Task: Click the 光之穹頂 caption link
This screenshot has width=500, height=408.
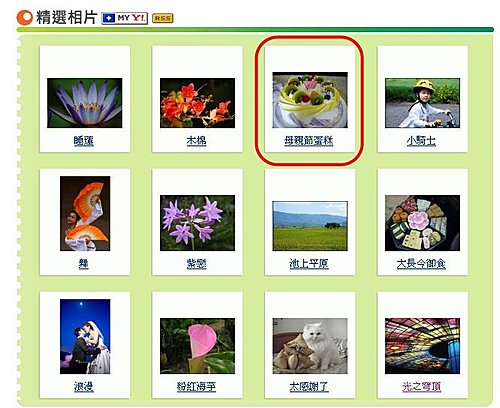Action: click(421, 387)
